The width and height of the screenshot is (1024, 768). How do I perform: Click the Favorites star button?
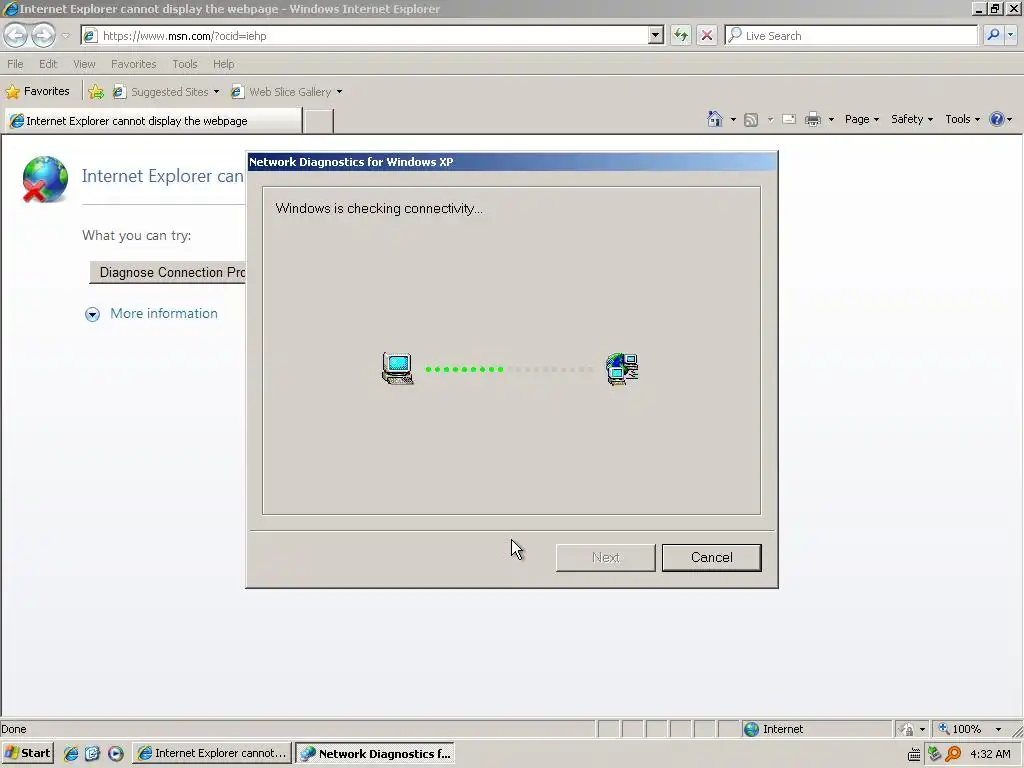tap(37, 91)
